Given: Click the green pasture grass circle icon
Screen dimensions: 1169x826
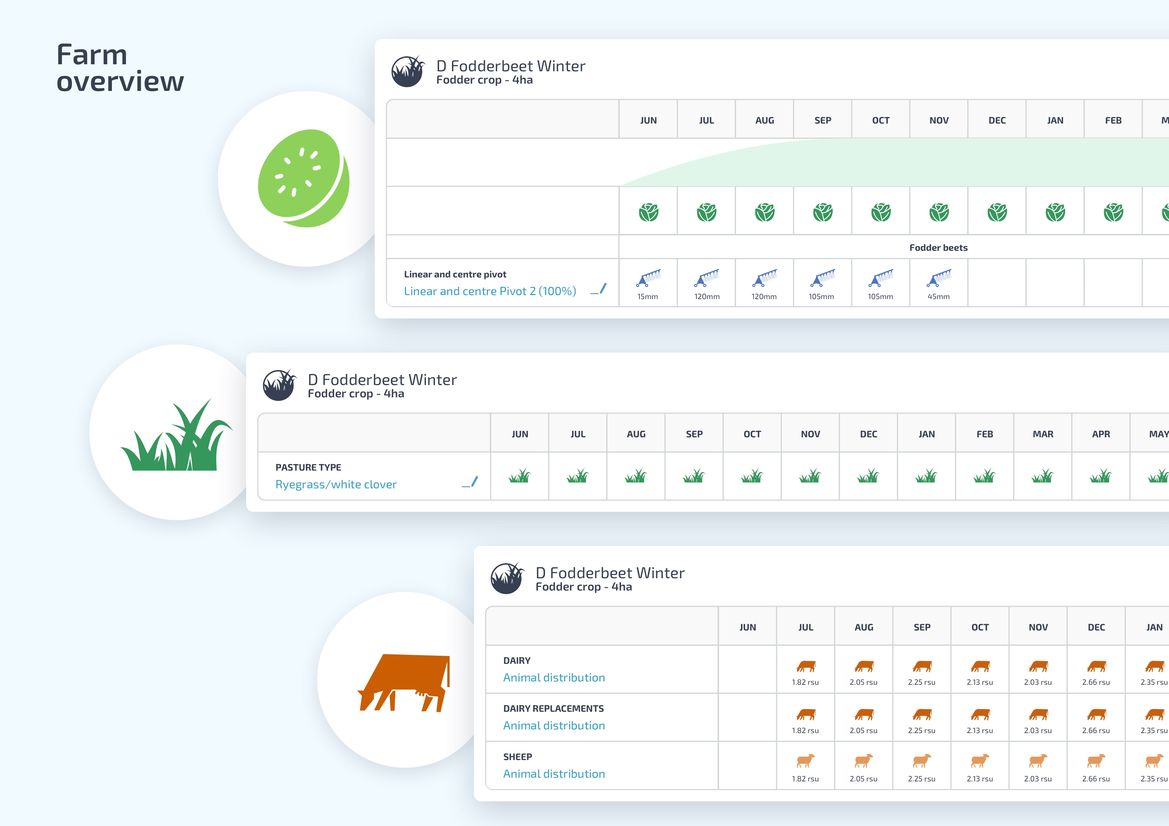Looking at the screenshot, I should tap(177, 435).
